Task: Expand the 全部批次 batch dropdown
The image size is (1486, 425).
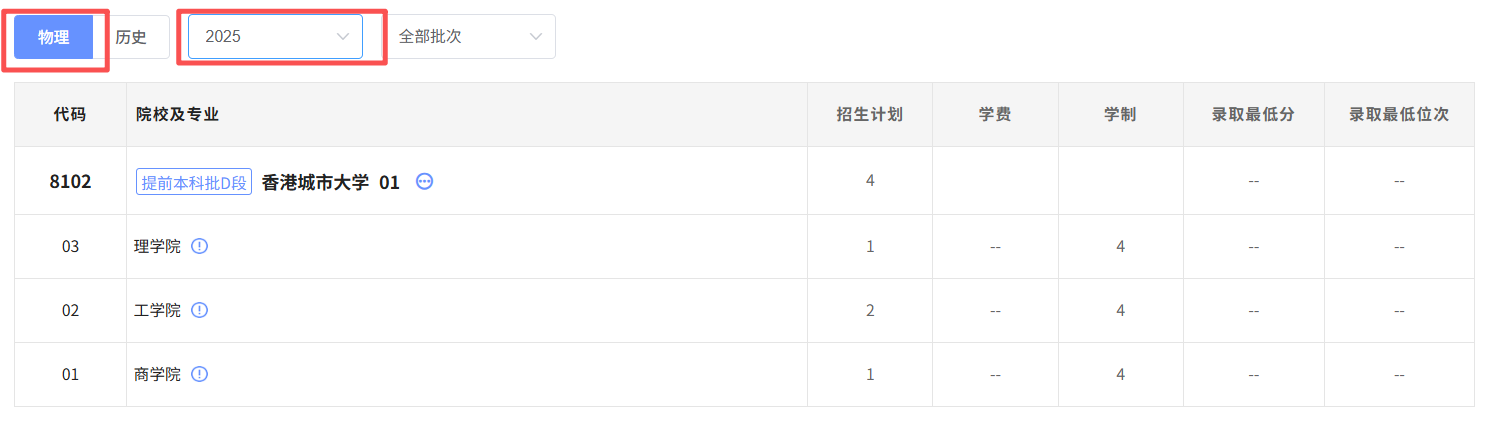Action: (x=469, y=37)
